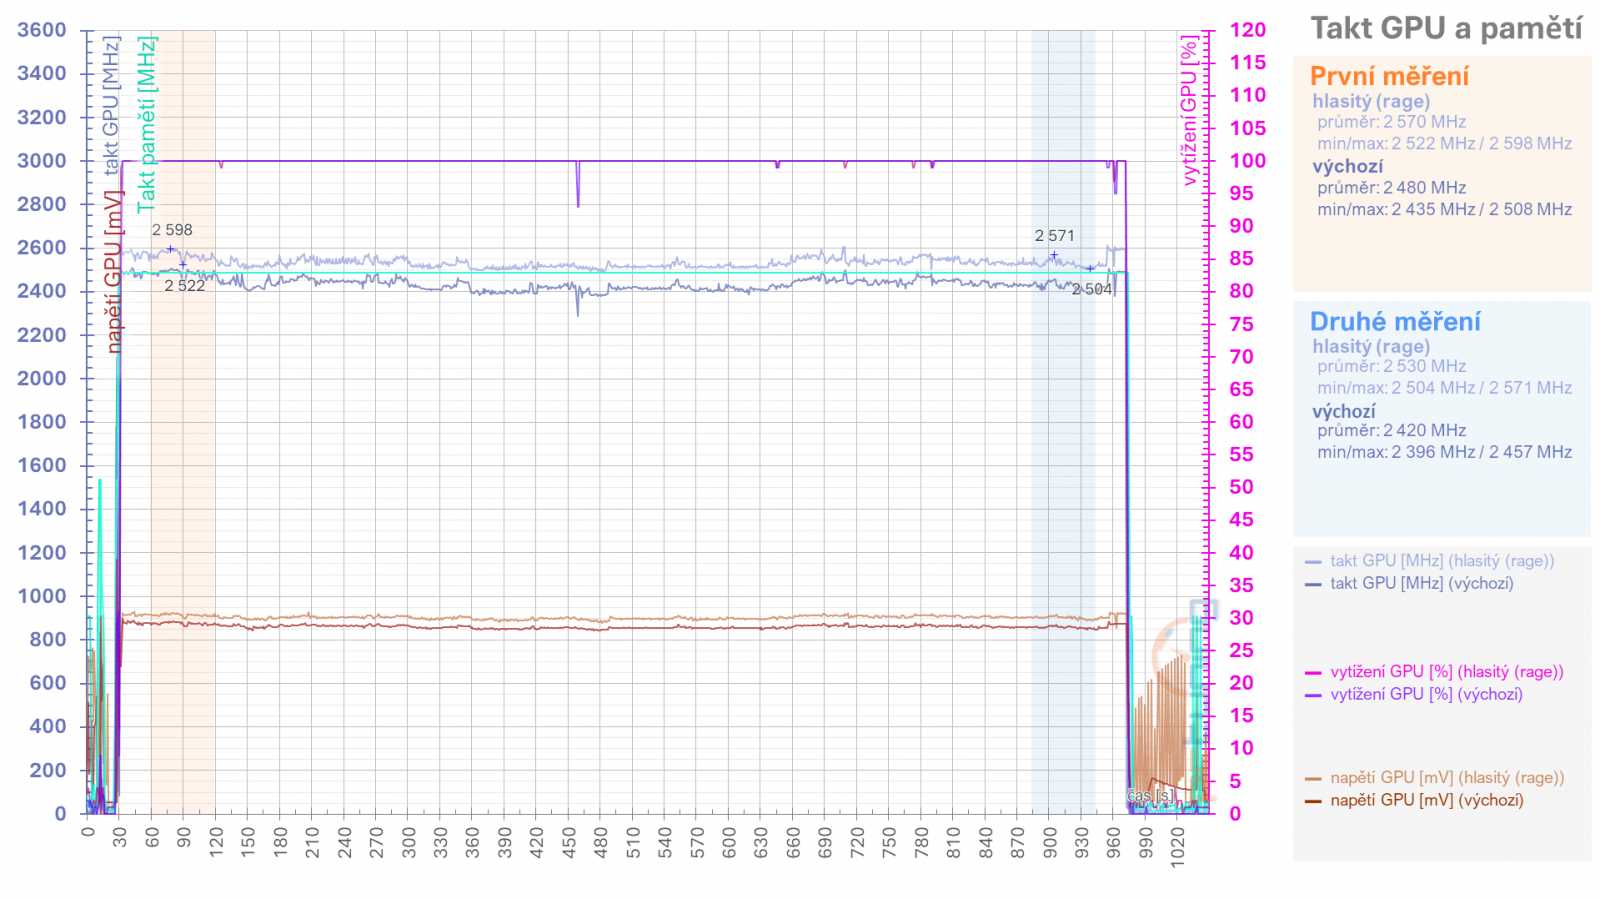Click the 'napětí GPU [mV]' vertical axis title

pyautogui.click(x=114, y=270)
